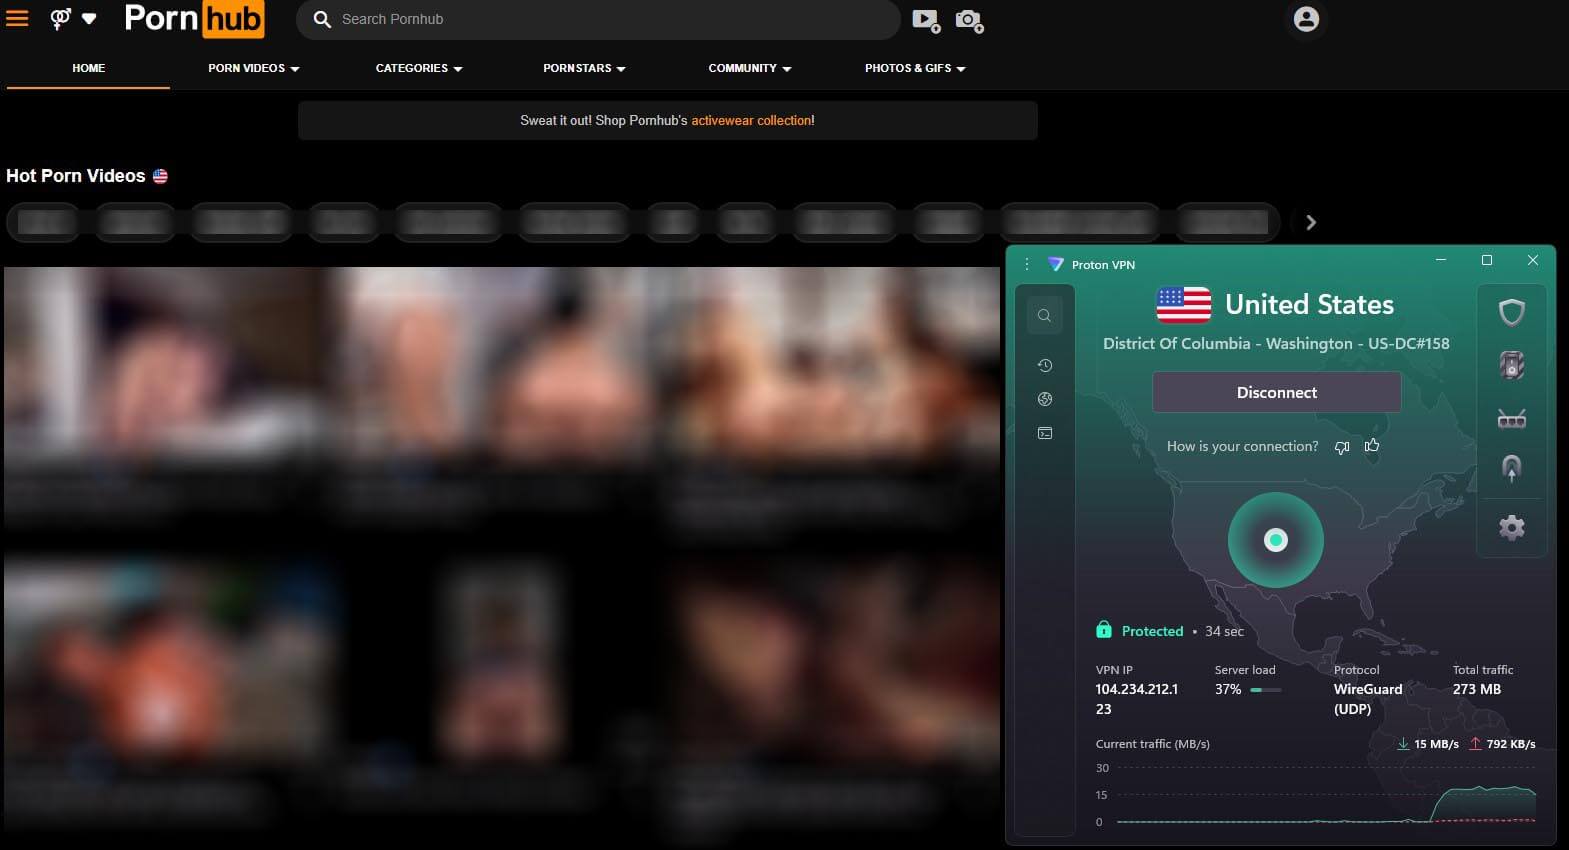The width and height of the screenshot is (1569, 850).
Task: Click the VPN IP address 104.234.212.123
Action: click(1136, 699)
